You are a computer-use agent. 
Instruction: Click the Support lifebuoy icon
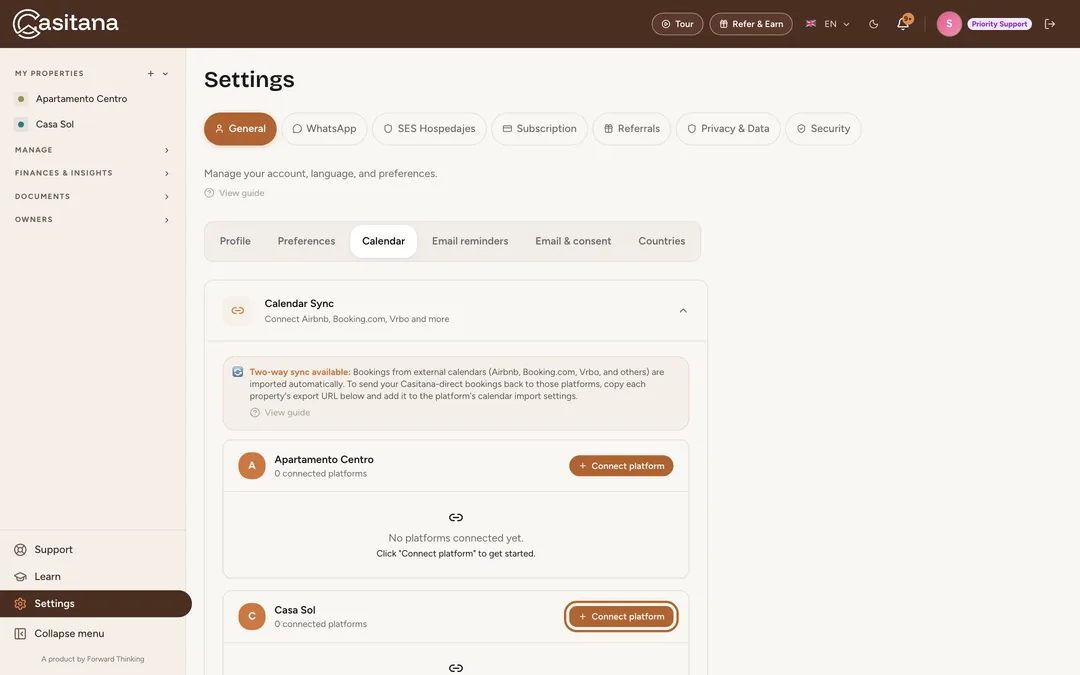click(x=21, y=550)
